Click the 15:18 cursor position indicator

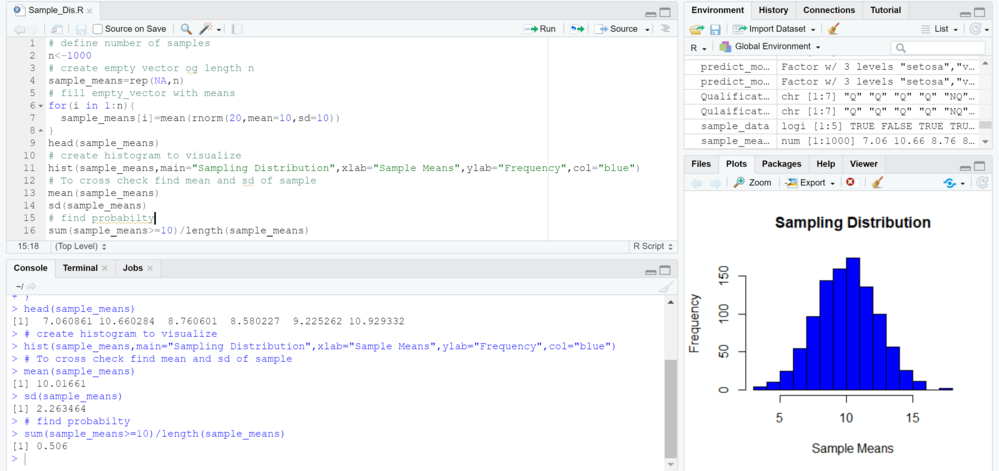click(27, 246)
